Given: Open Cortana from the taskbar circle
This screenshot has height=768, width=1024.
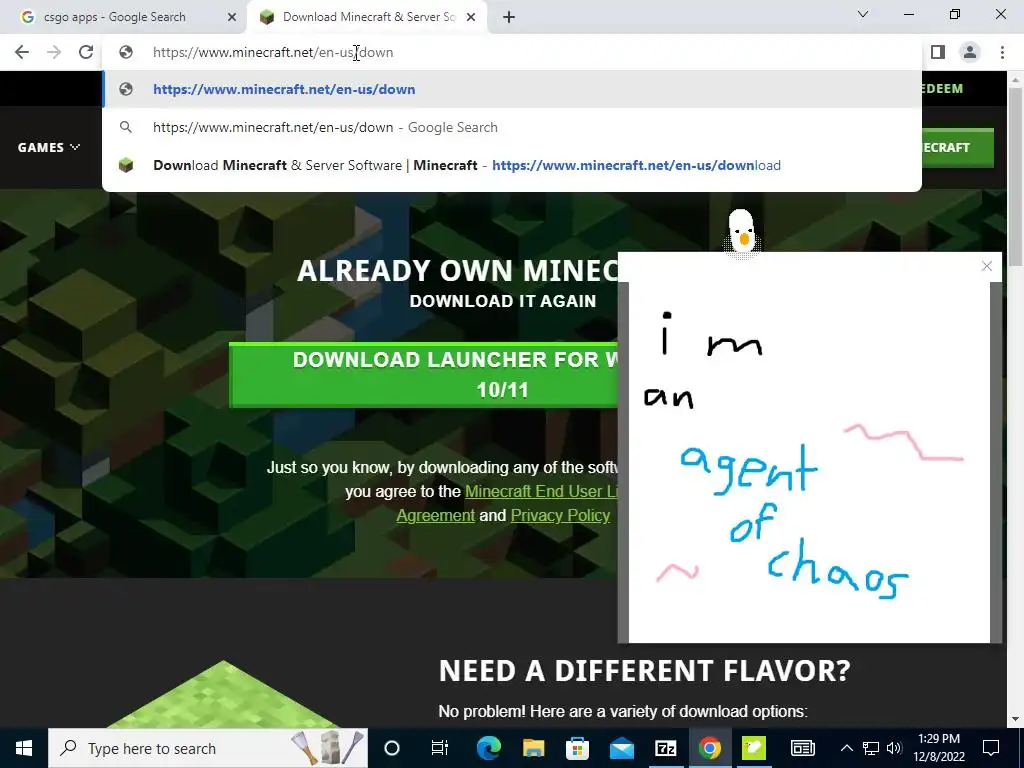Looking at the screenshot, I should click(392, 748).
